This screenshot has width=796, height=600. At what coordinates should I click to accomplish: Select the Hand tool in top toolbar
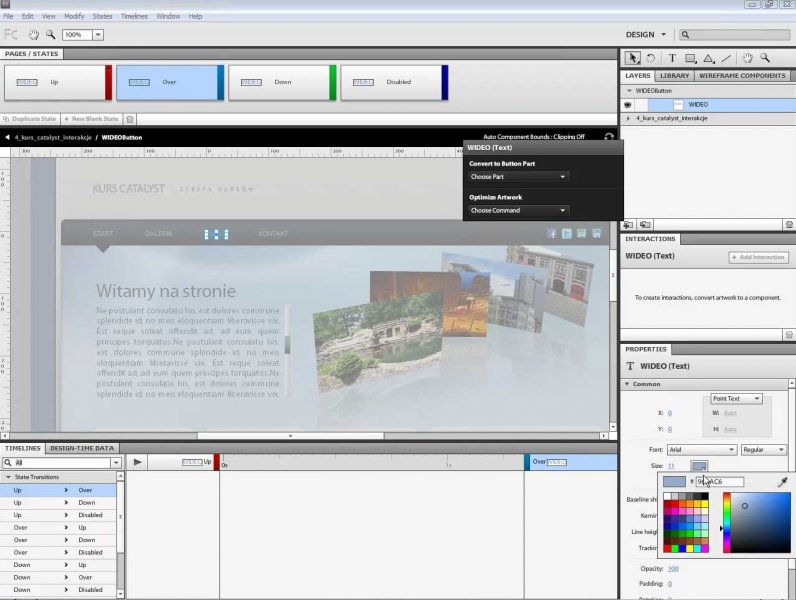(33, 34)
